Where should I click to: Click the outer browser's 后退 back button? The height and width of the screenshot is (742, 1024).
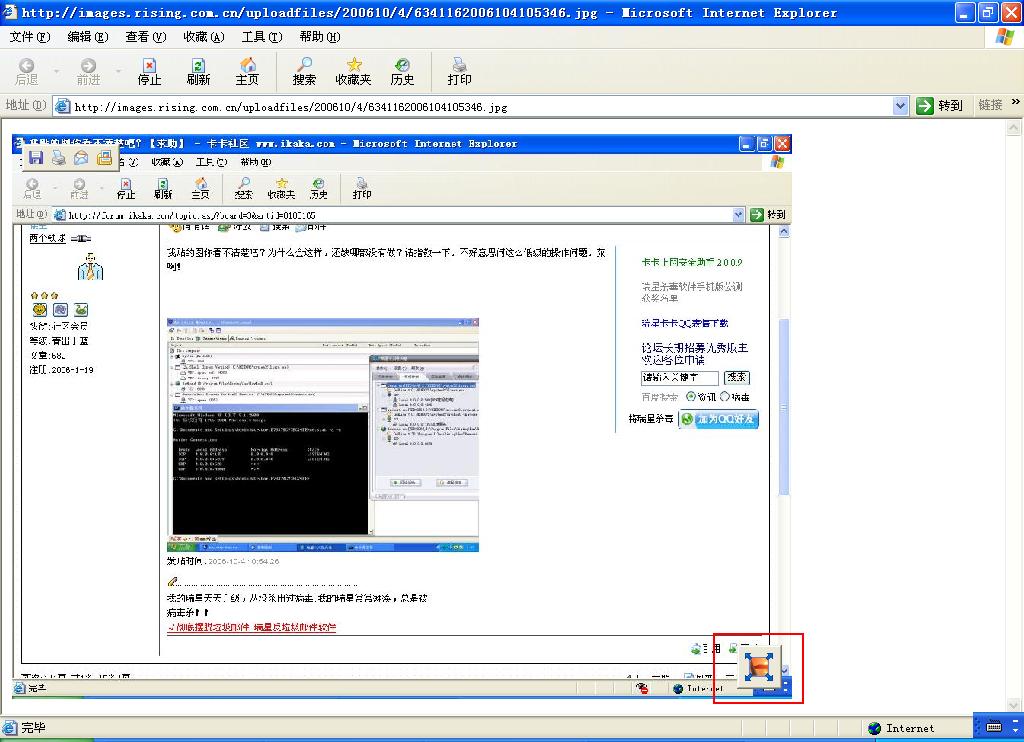(27, 72)
